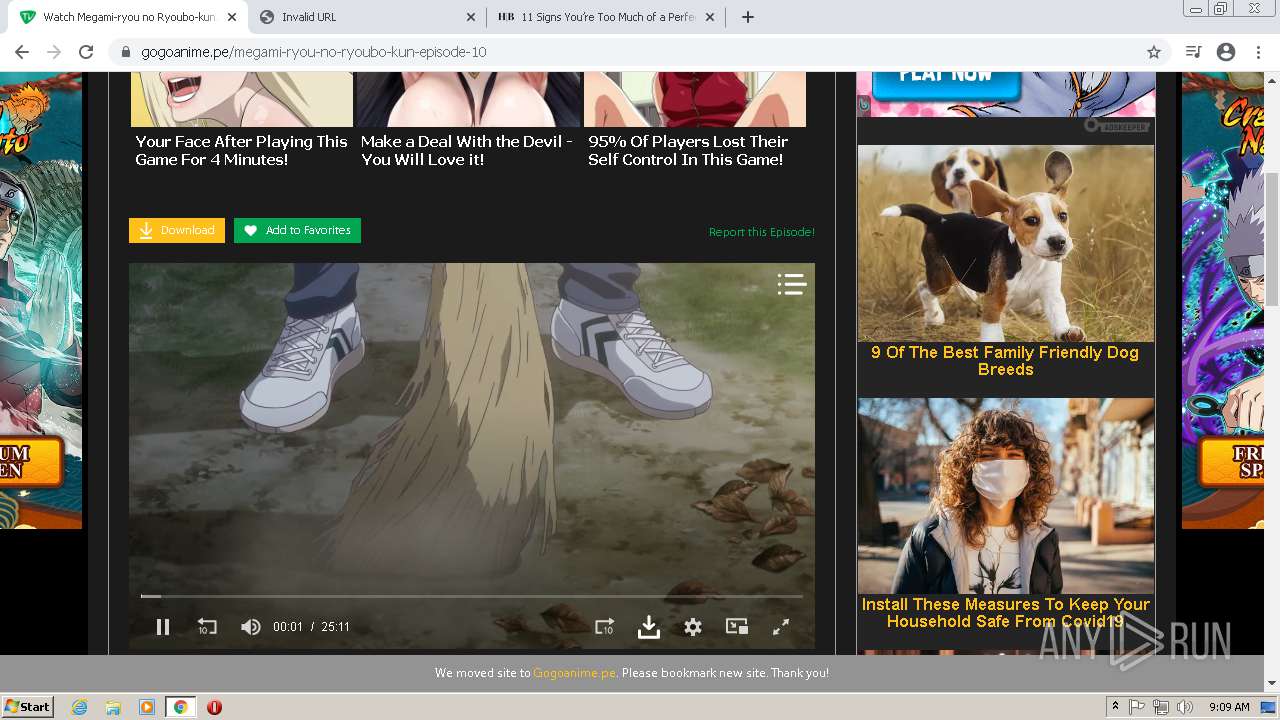Click the left Naruto side banner ad
1280x720 pixels.
click(x=41, y=300)
